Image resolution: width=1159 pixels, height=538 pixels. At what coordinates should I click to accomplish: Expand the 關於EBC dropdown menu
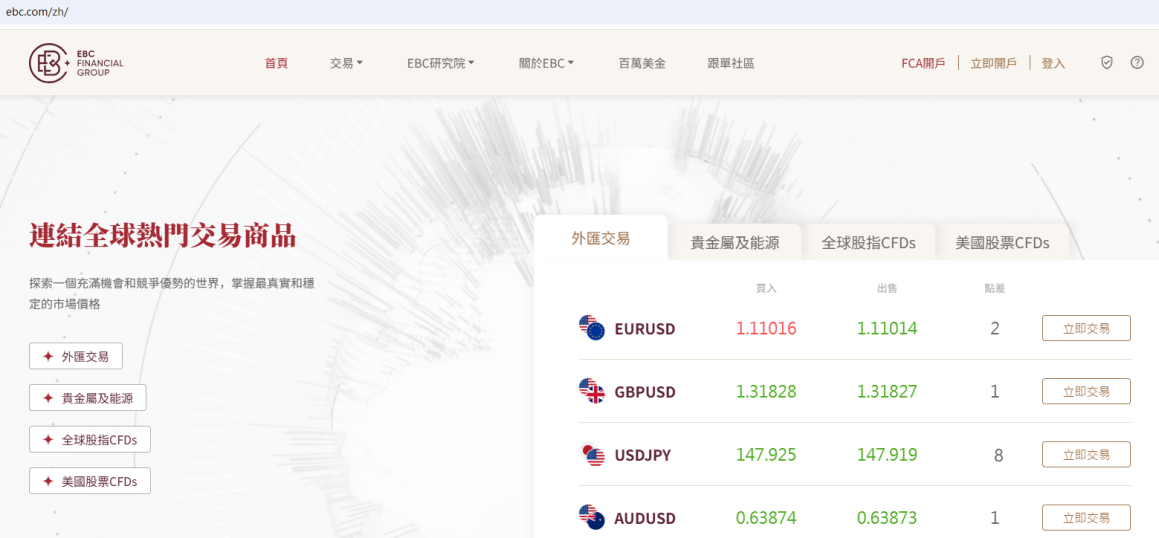[x=546, y=64]
